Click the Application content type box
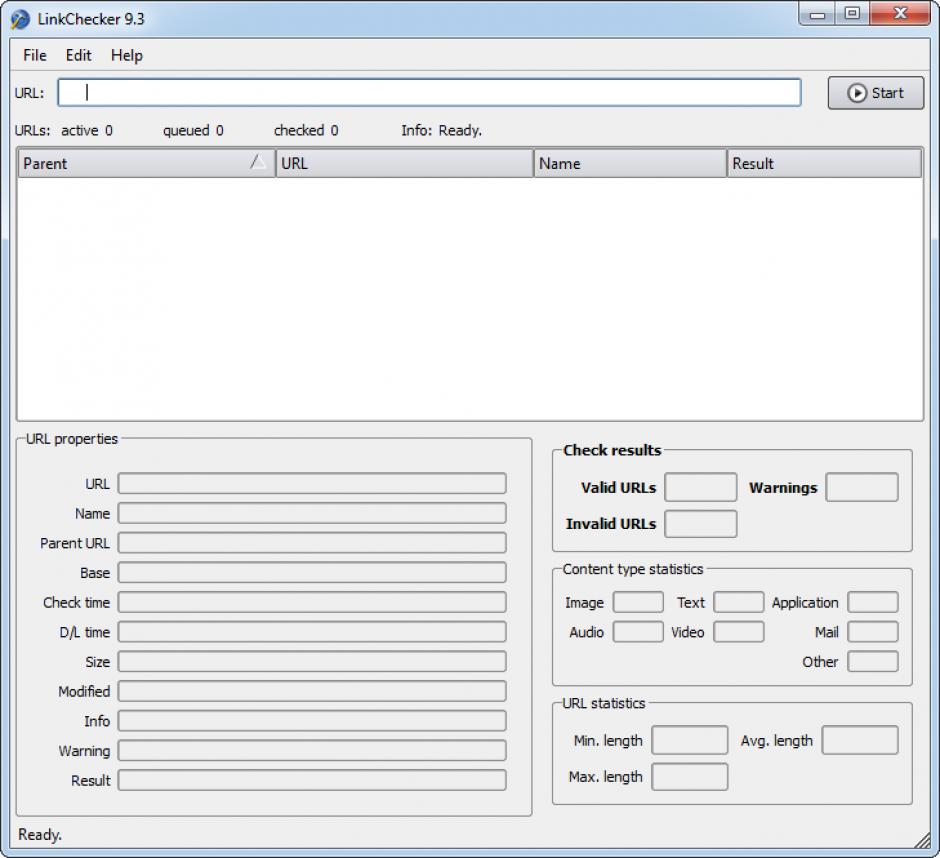The height and width of the screenshot is (858, 940). click(873, 602)
